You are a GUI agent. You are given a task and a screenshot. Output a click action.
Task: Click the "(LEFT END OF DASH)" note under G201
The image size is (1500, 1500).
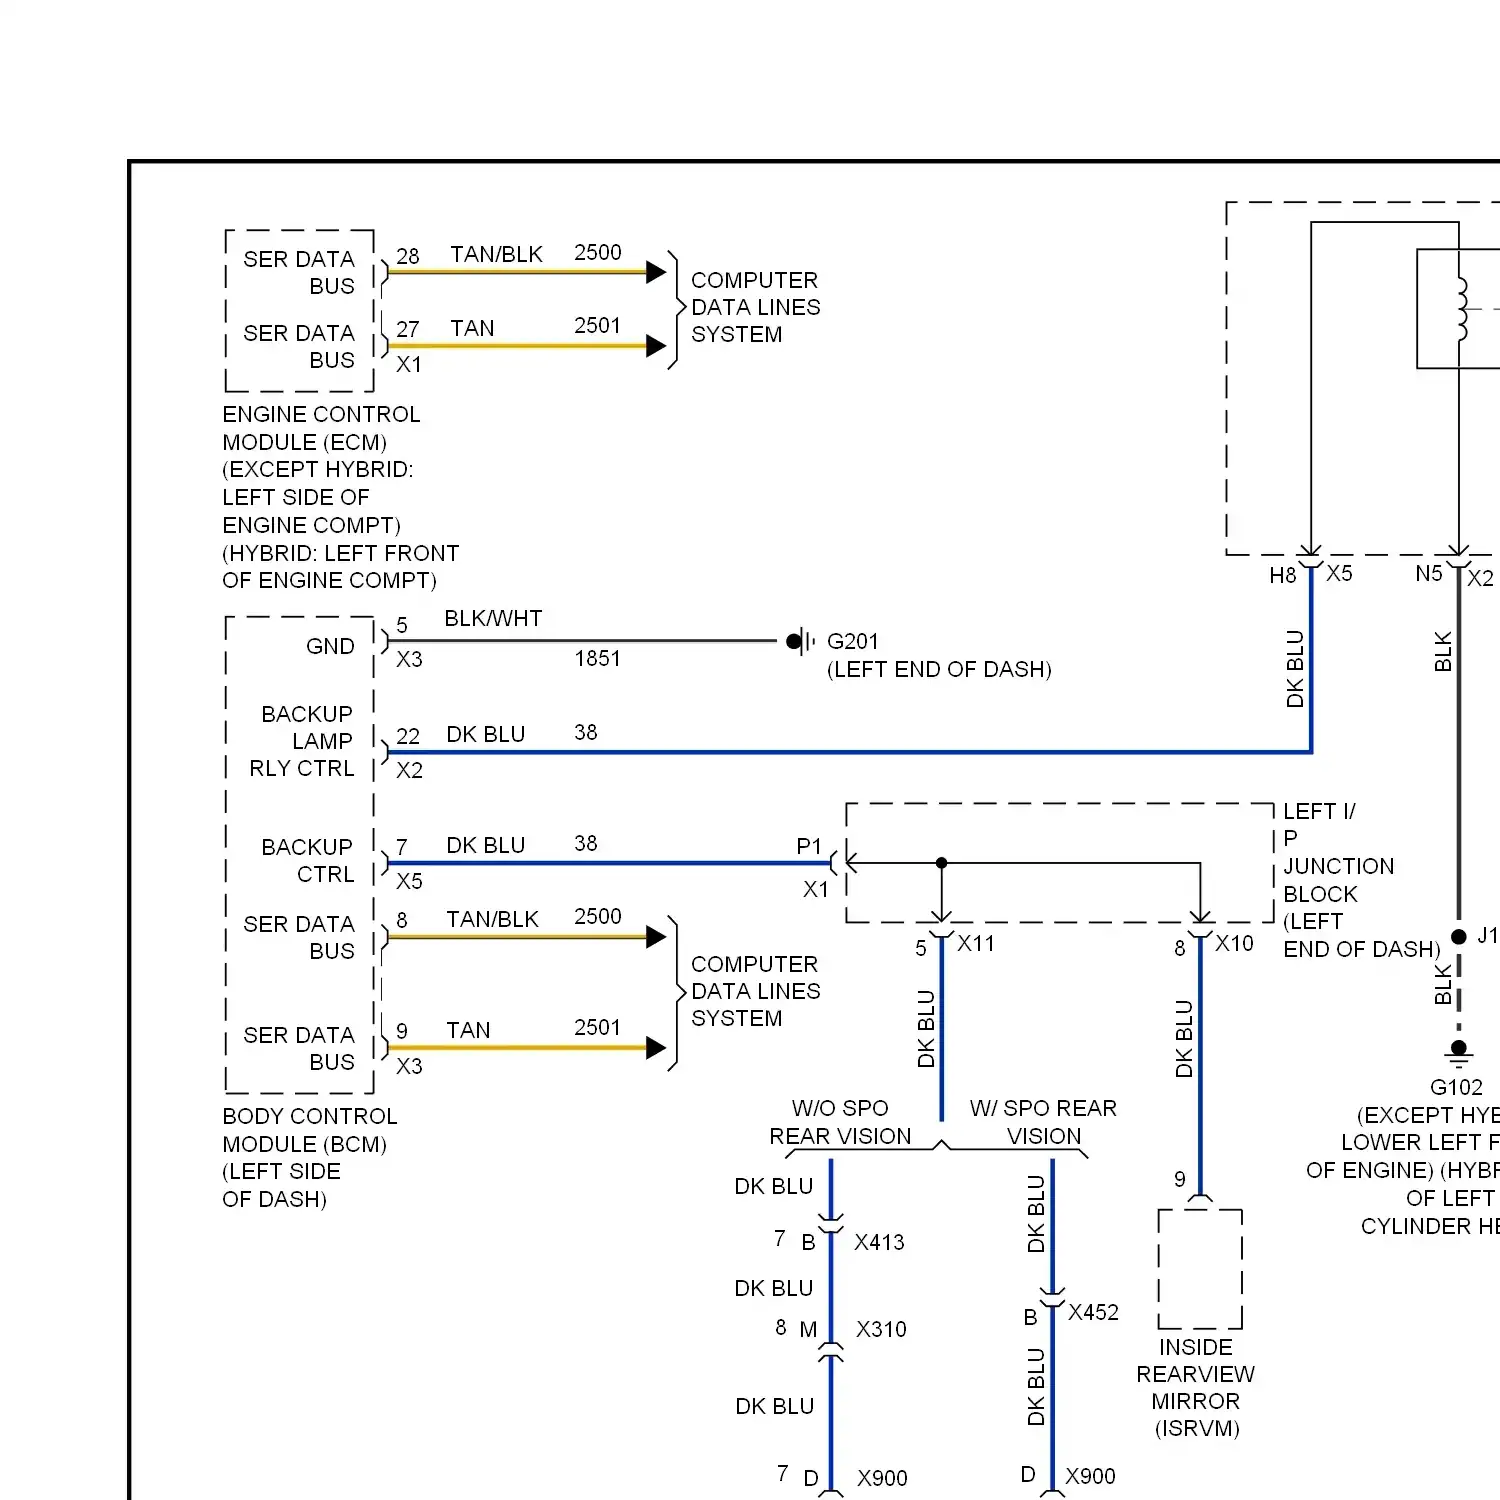(x=939, y=669)
